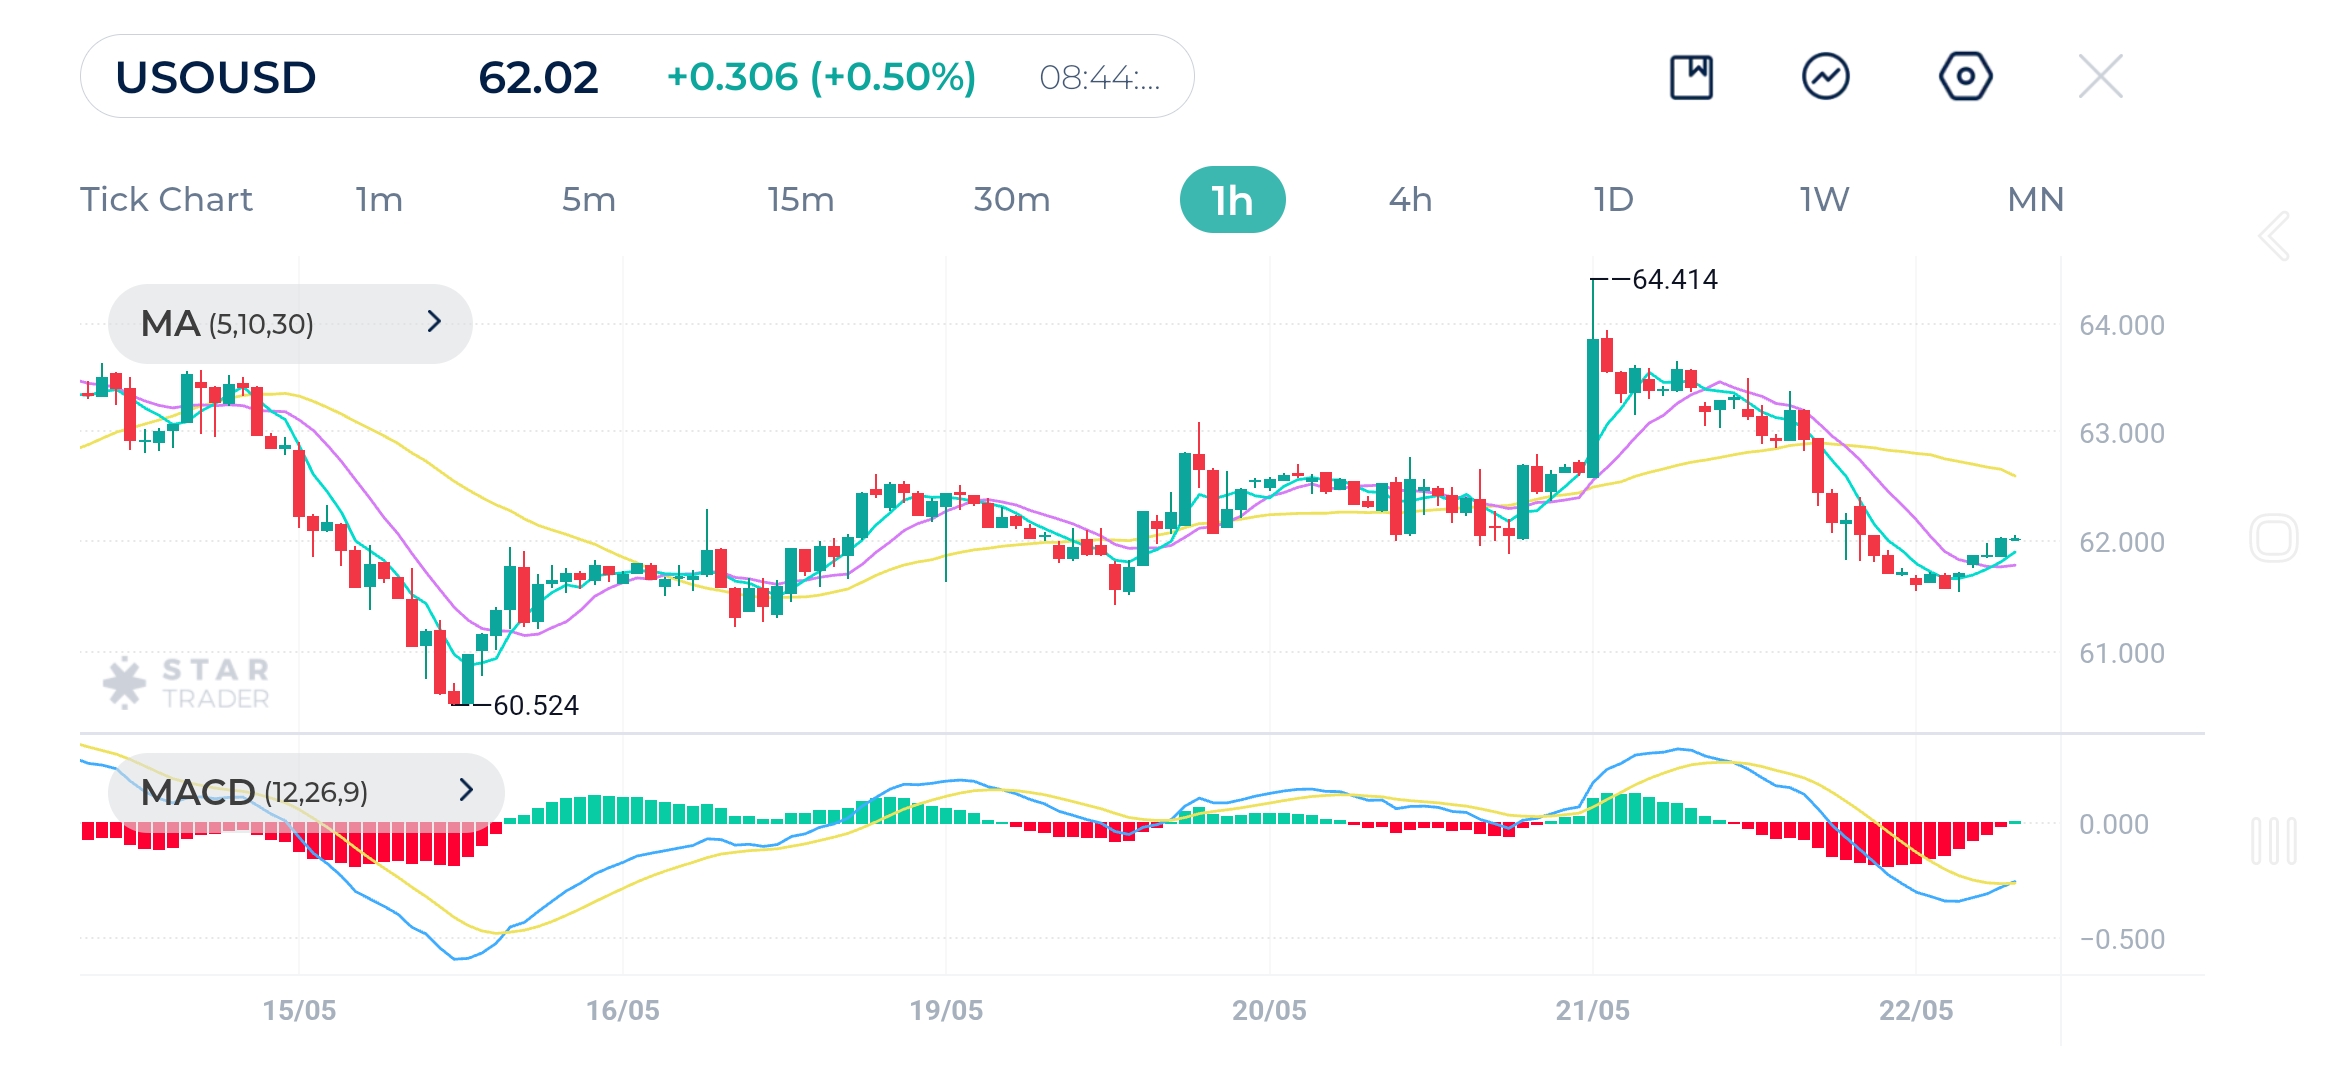Click the USOUSD symbol name
Image resolution: width=2340 pixels, height=1080 pixels.
[x=216, y=77]
